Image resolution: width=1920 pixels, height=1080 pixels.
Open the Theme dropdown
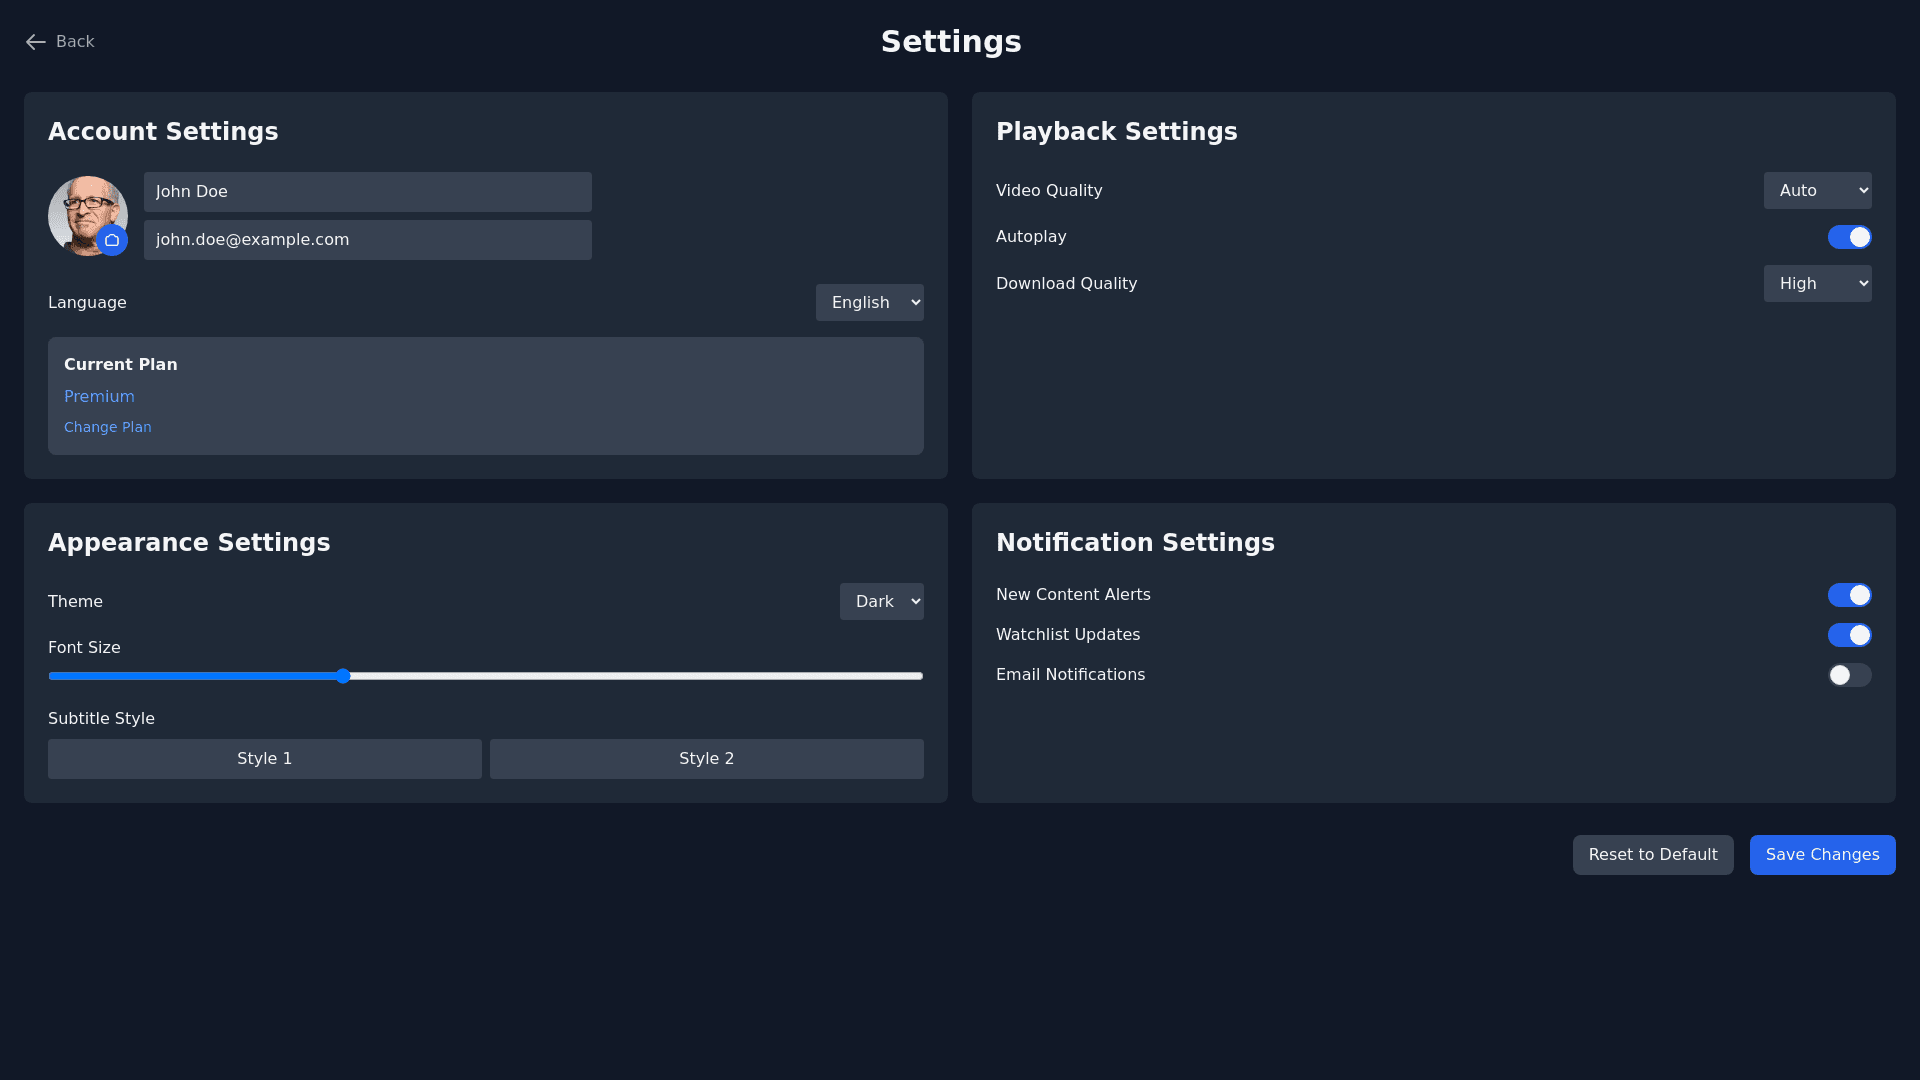[x=881, y=602]
